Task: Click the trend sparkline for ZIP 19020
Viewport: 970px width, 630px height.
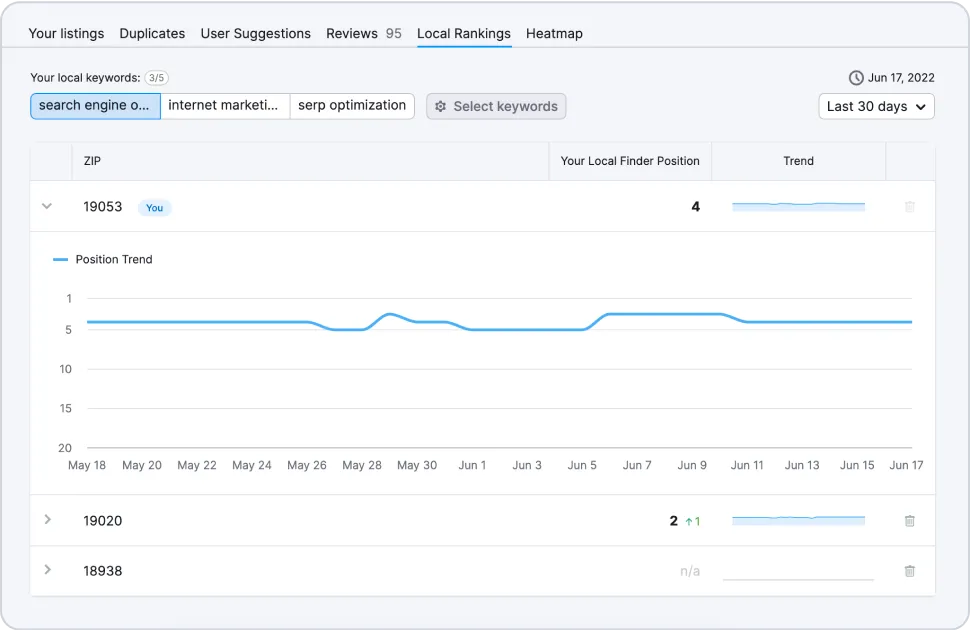Action: (x=798, y=519)
